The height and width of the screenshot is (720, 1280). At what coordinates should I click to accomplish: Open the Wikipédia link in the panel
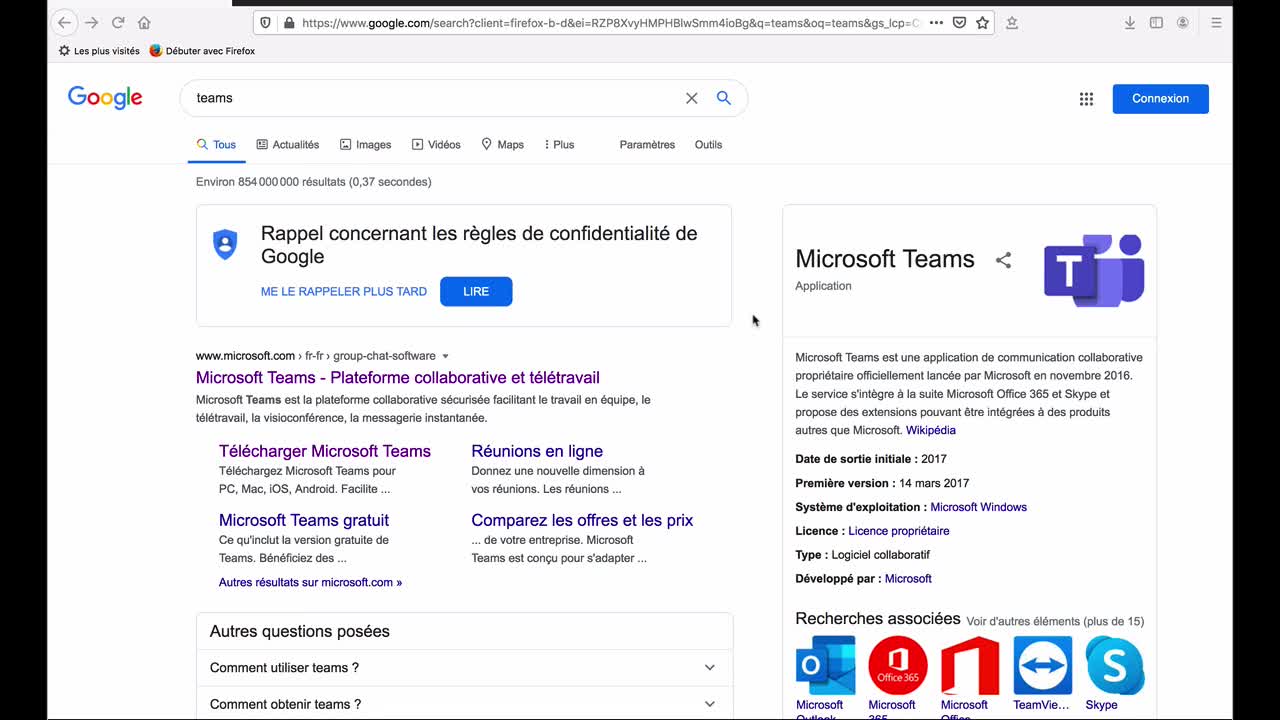point(931,430)
